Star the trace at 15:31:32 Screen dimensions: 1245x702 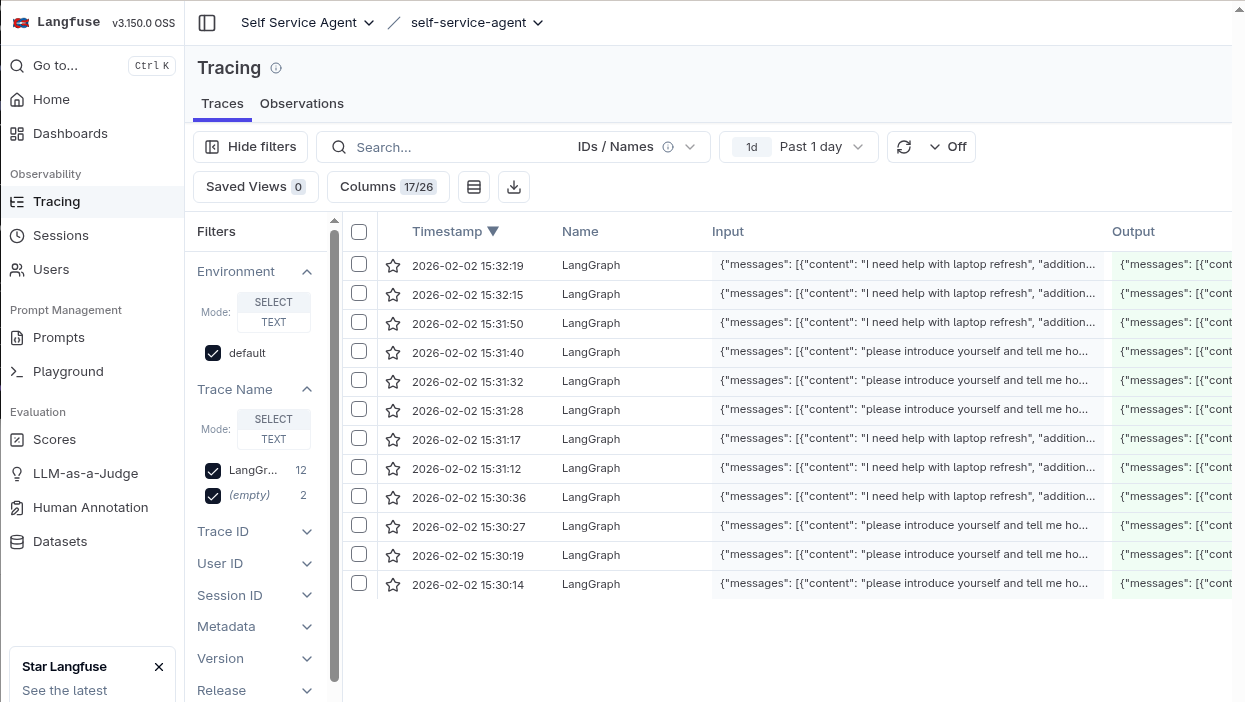tap(393, 382)
